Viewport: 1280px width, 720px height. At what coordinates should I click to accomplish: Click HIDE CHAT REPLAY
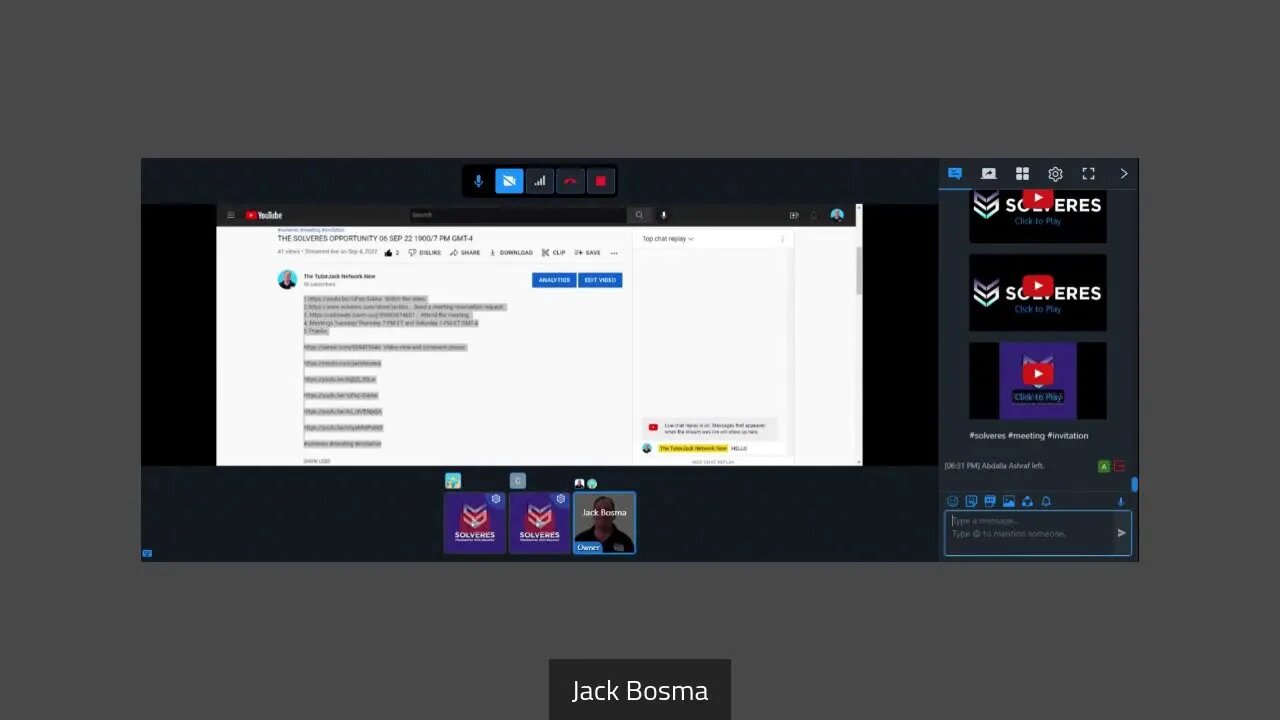point(713,462)
